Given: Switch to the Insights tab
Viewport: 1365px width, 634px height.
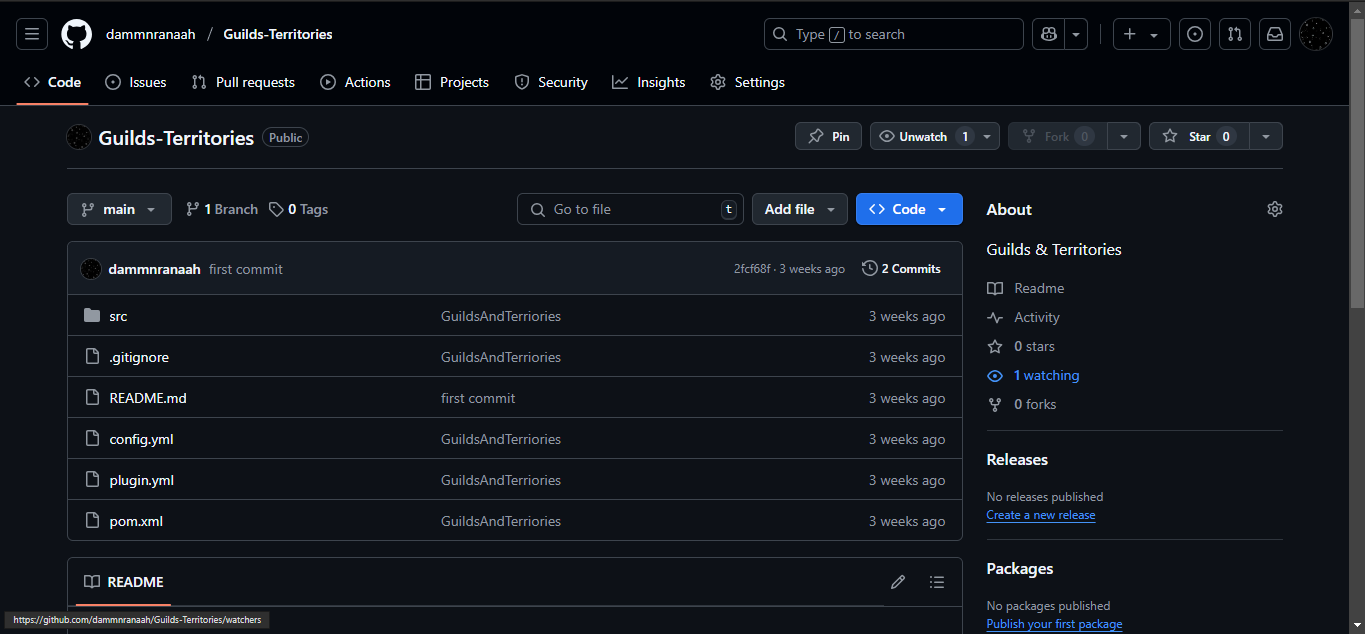Looking at the screenshot, I should coord(649,82).
